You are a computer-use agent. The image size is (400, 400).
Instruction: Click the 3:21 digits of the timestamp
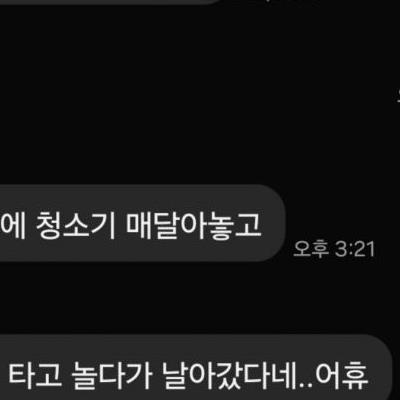click(355, 249)
